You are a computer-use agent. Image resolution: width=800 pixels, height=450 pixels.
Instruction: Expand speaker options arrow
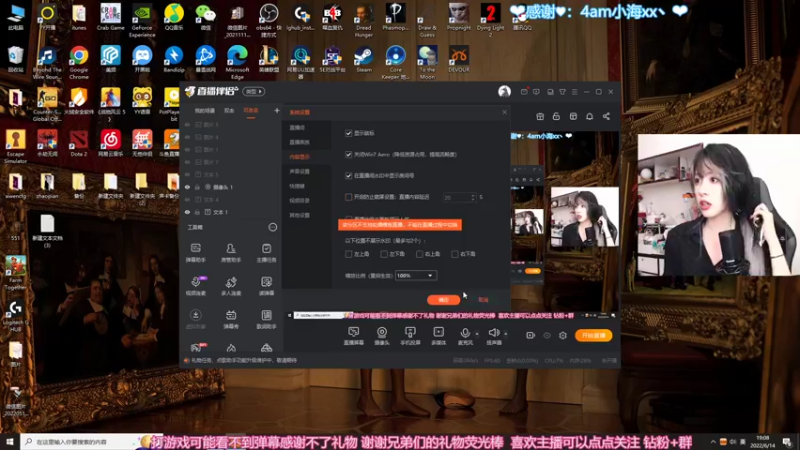click(x=506, y=334)
